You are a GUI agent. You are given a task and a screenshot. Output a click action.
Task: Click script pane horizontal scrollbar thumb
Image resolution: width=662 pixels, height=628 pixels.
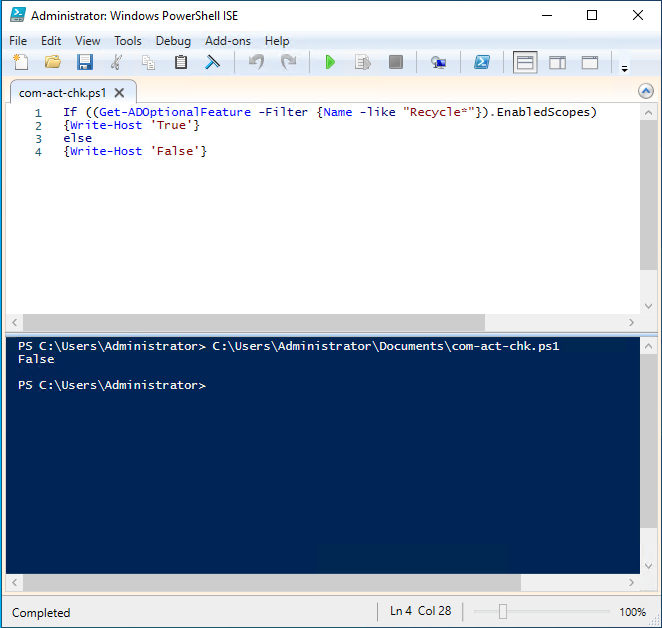click(x=254, y=323)
